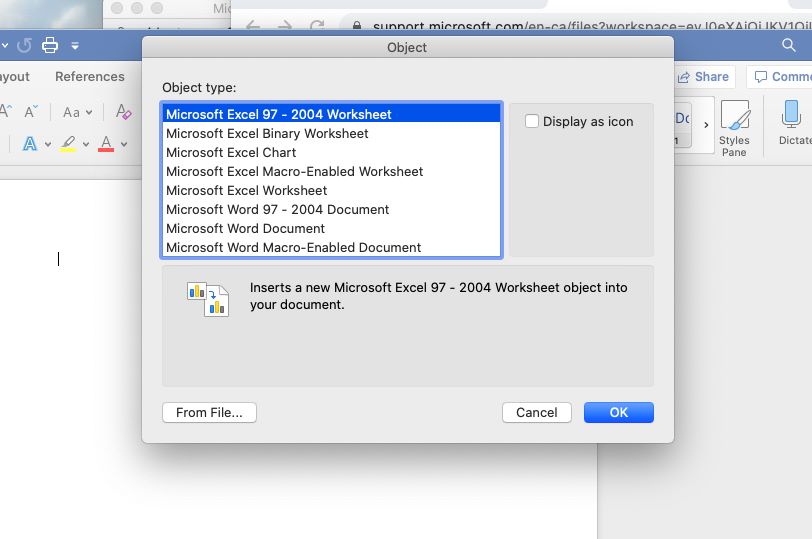Viewport: 812px width, 539px height.
Task: Expand the styles gallery arrow
Action: click(706, 124)
